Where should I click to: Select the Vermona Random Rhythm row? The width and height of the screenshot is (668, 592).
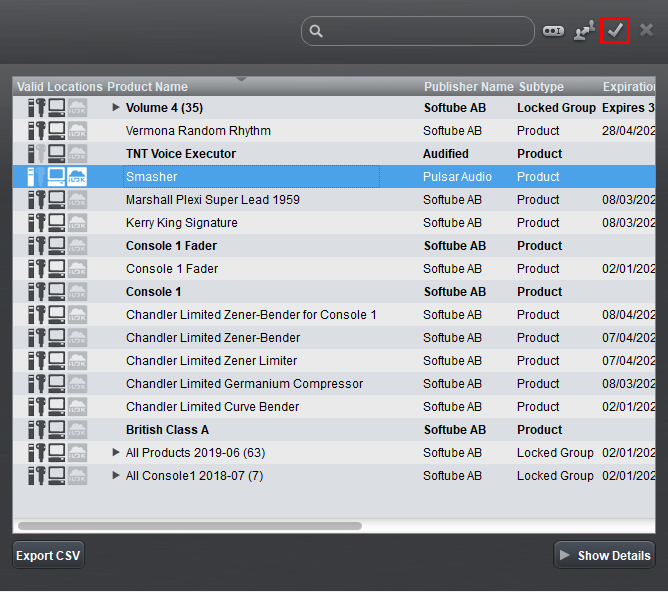pos(334,130)
